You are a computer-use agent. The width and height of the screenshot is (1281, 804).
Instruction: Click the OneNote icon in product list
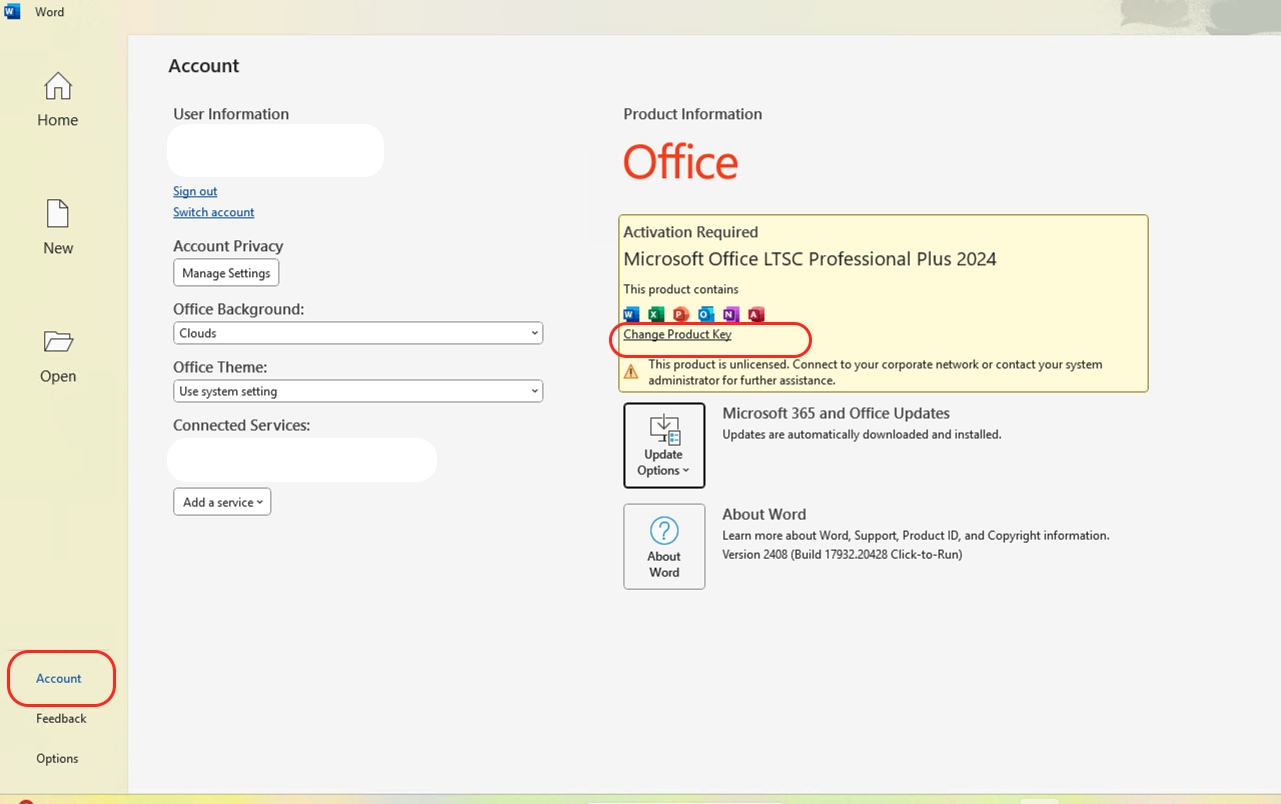(731, 314)
